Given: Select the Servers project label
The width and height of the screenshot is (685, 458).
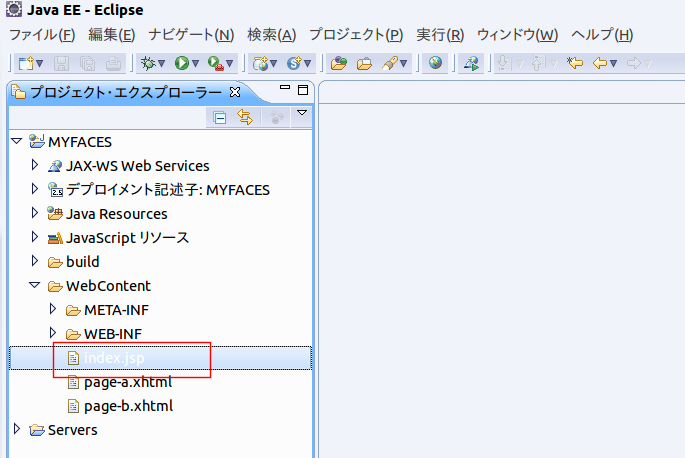Looking at the screenshot, I should [x=73, y=430].
